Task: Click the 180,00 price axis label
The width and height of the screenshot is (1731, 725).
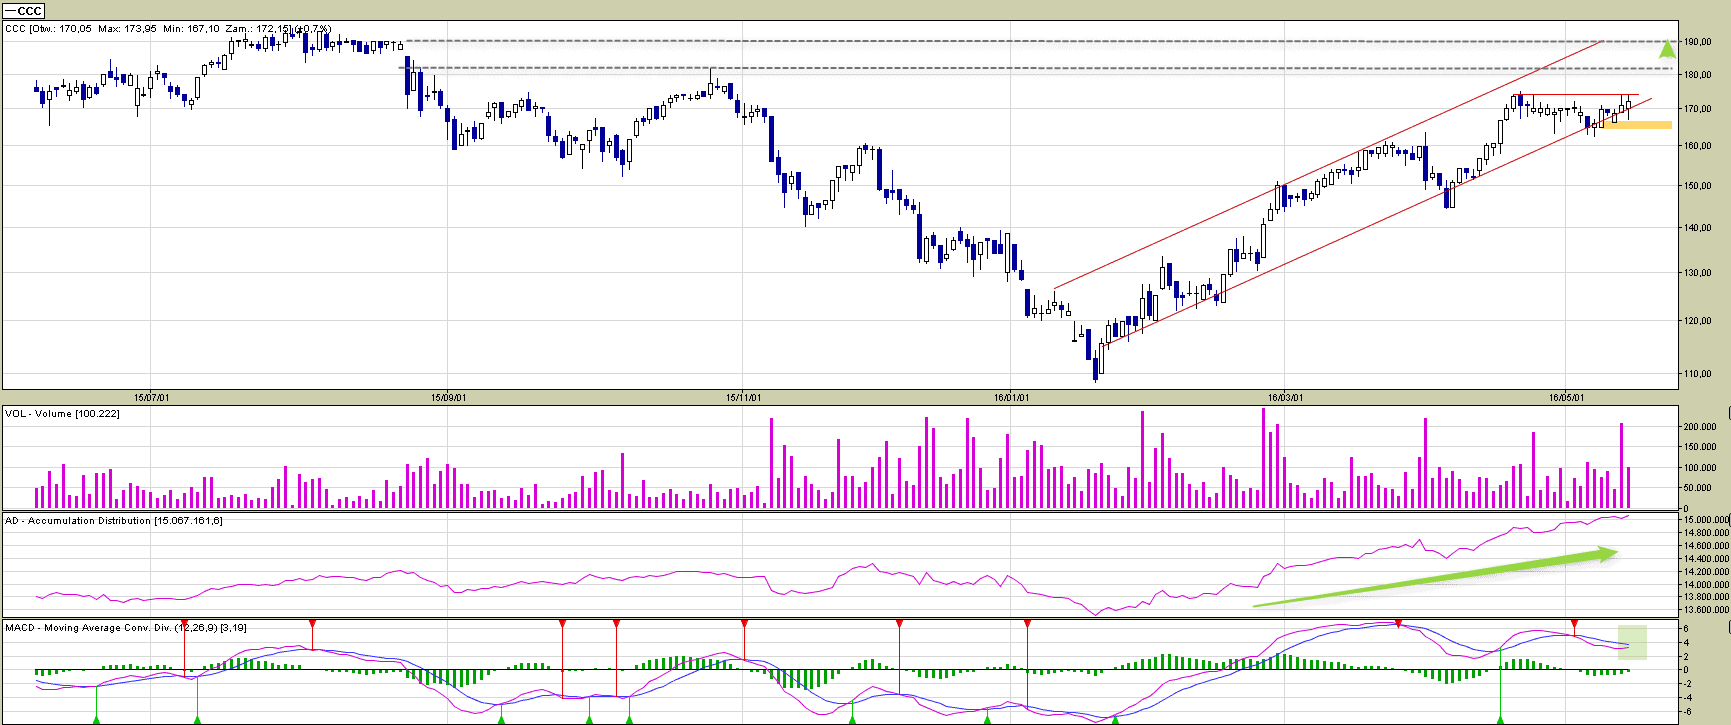Action: click(x=1696, y=75)
